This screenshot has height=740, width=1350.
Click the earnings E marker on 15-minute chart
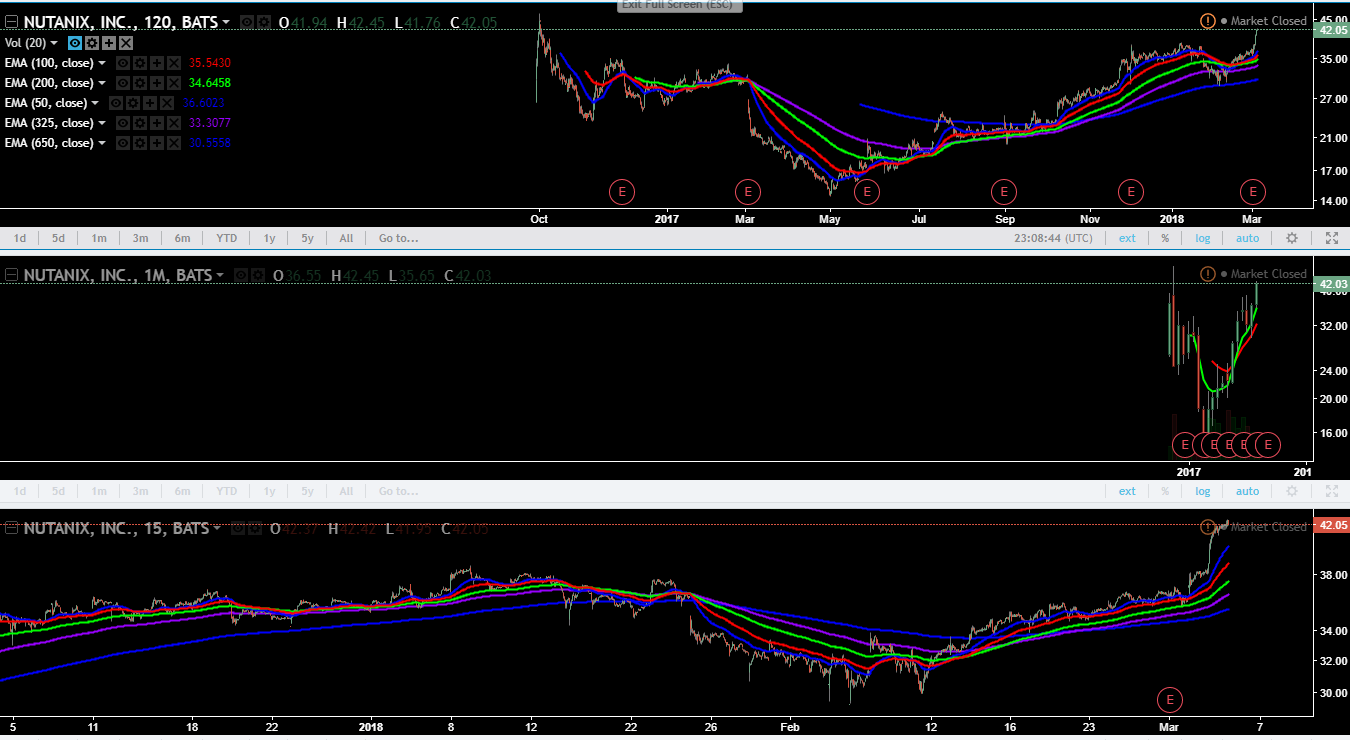[1168, 699]
